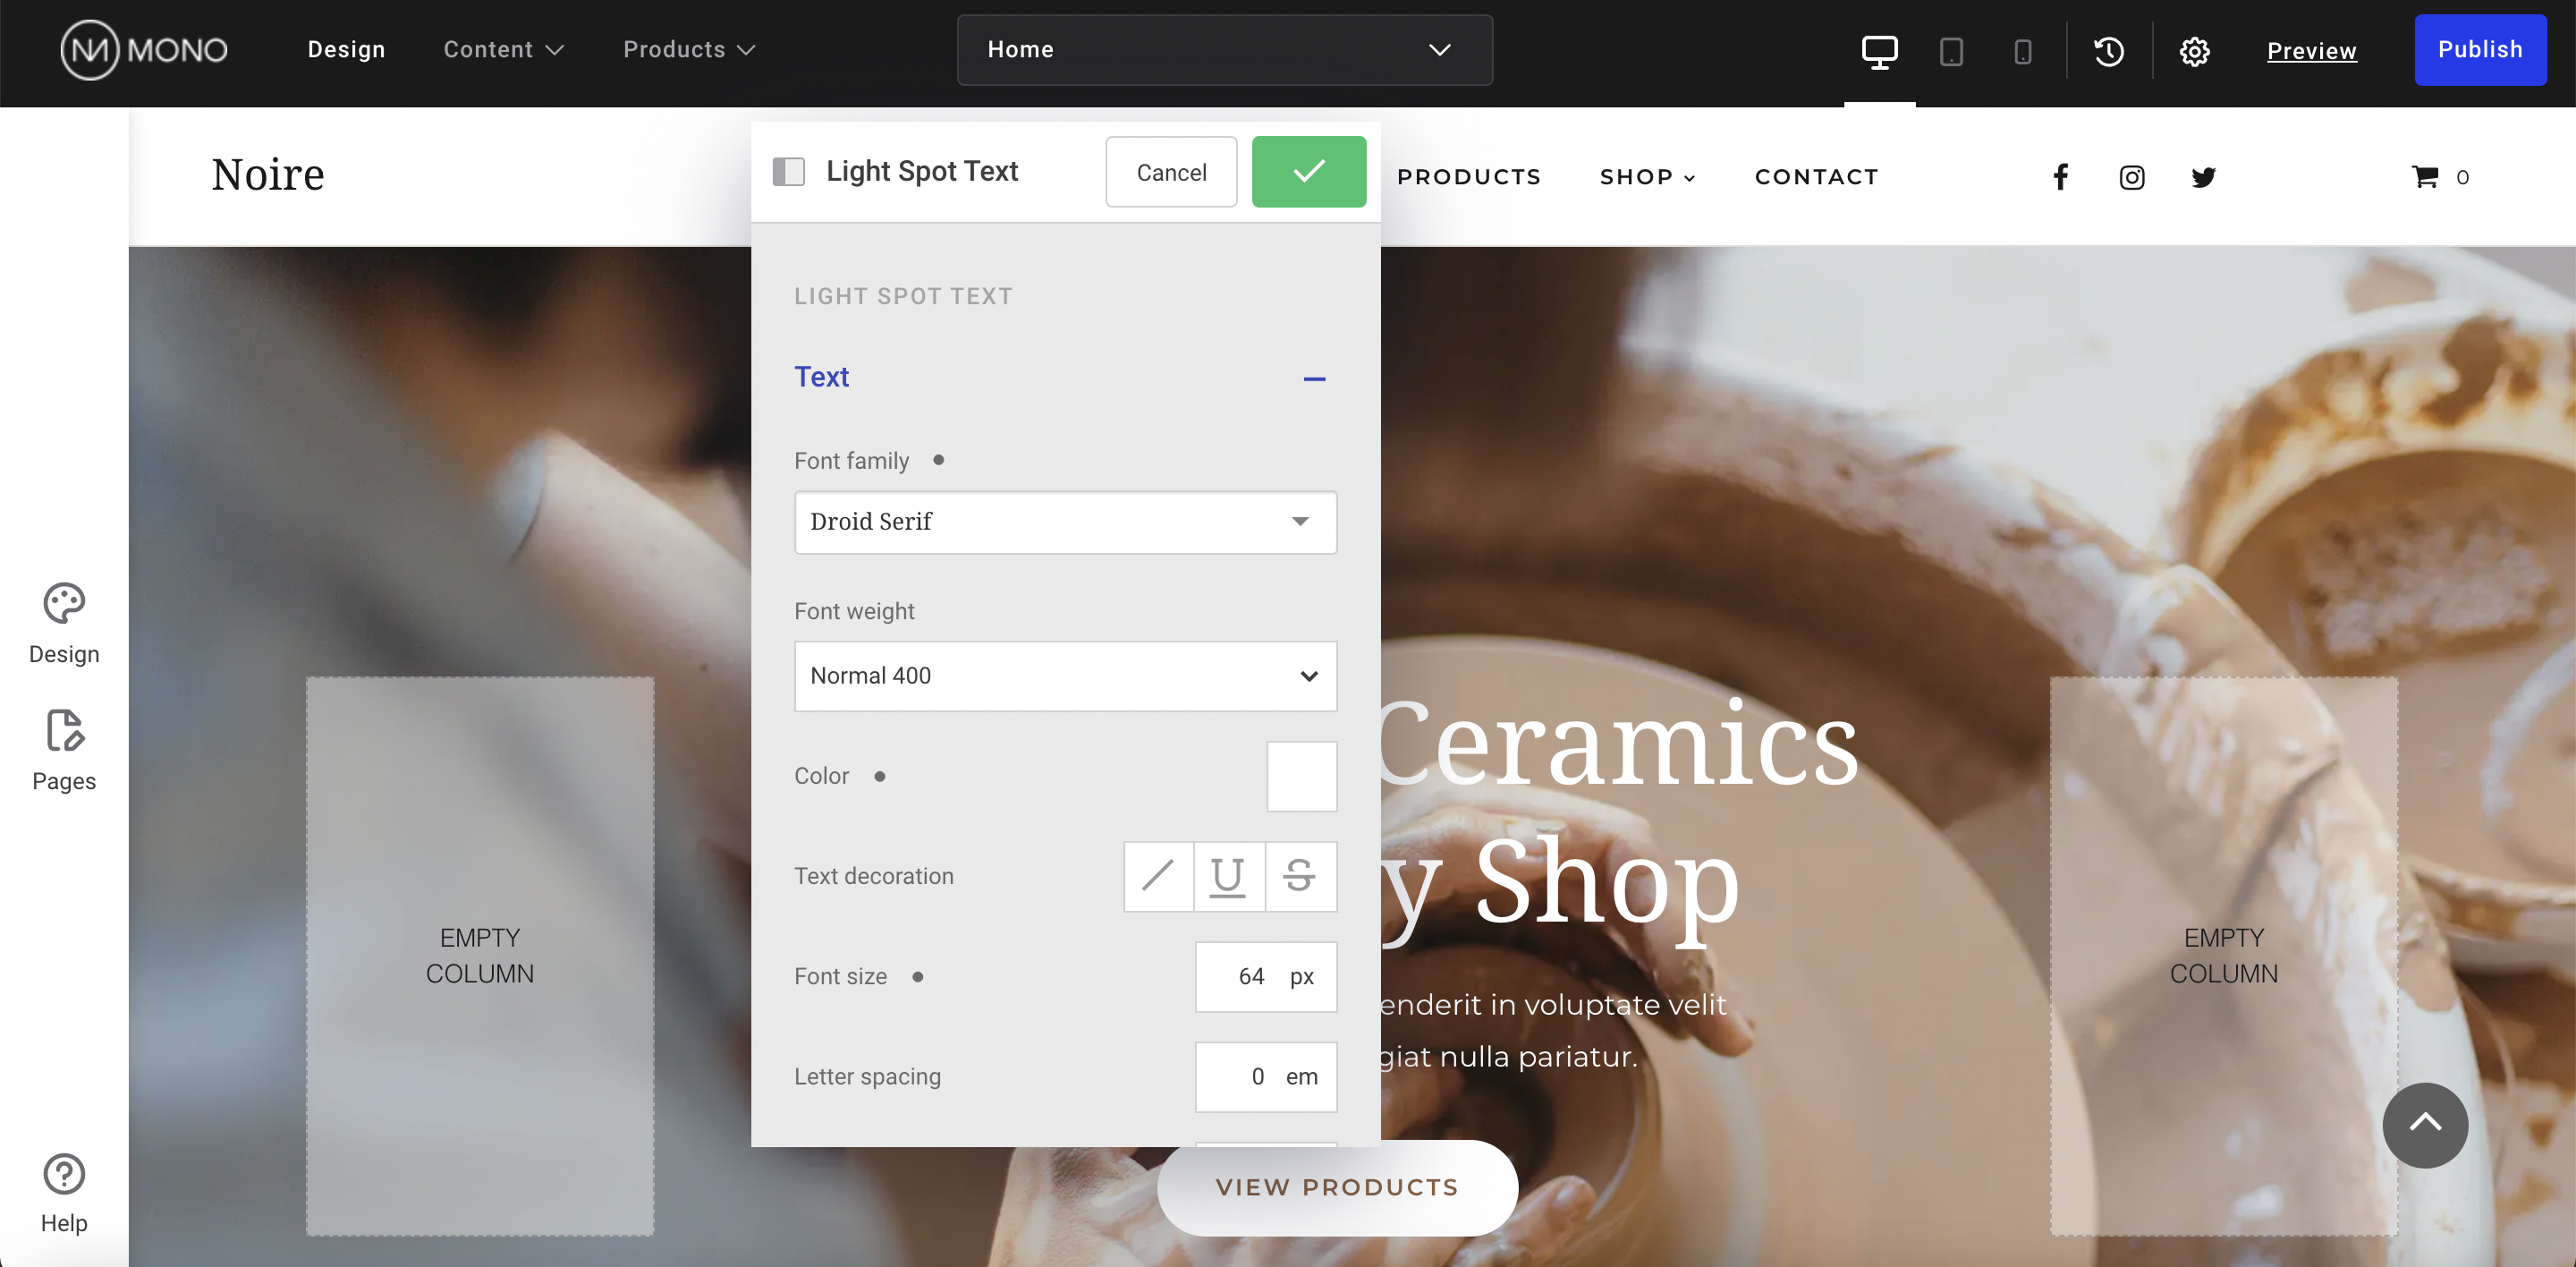Image resolution: width=2576 pixels, height=1267 pixels.
Task: Click PRODUCTS in the site navigation
Action: tap(1469, 177)
